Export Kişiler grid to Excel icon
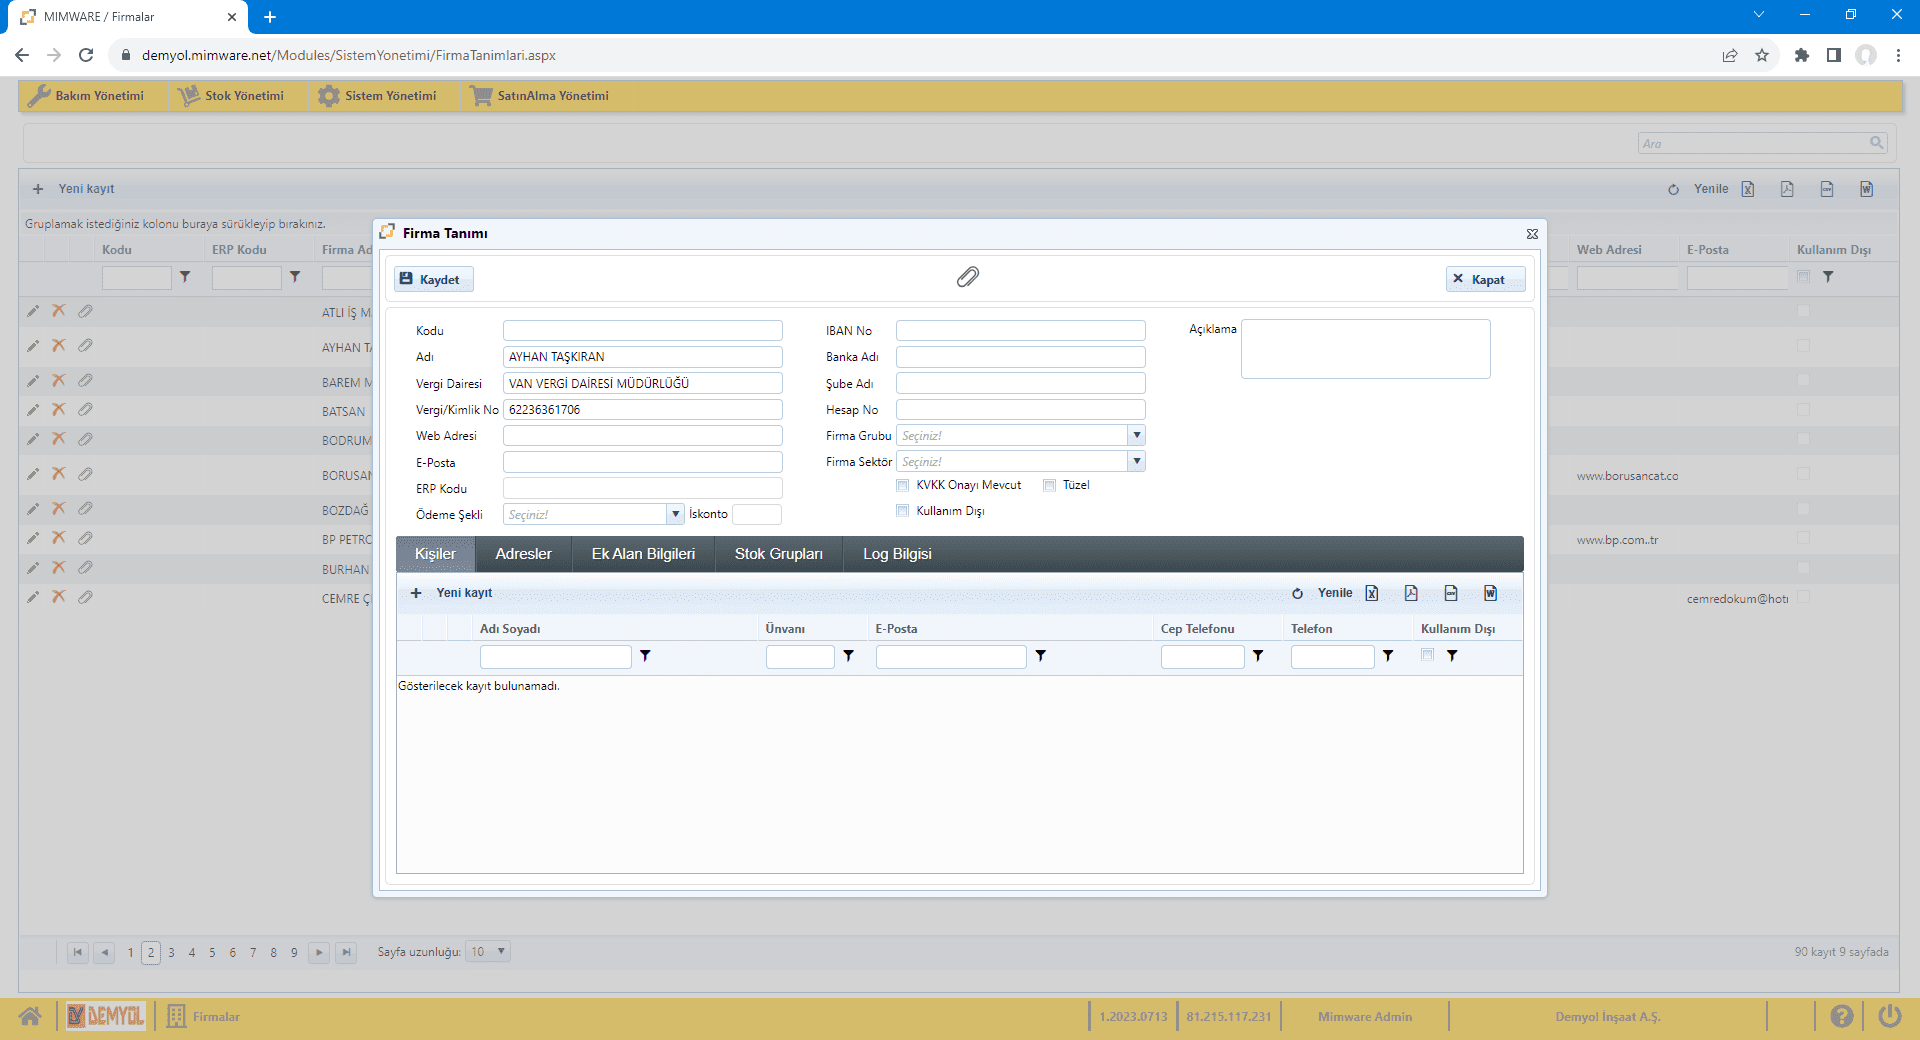Viewport: 1920px width, 1040px height. point(1372,593)
